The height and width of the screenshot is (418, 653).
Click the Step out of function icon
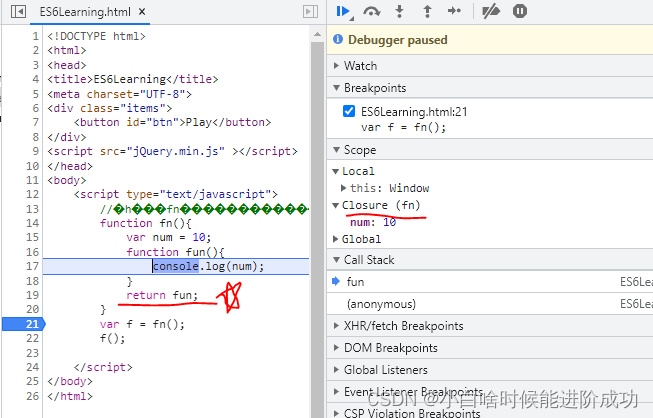pyautogui.click(x=427, y=11)
